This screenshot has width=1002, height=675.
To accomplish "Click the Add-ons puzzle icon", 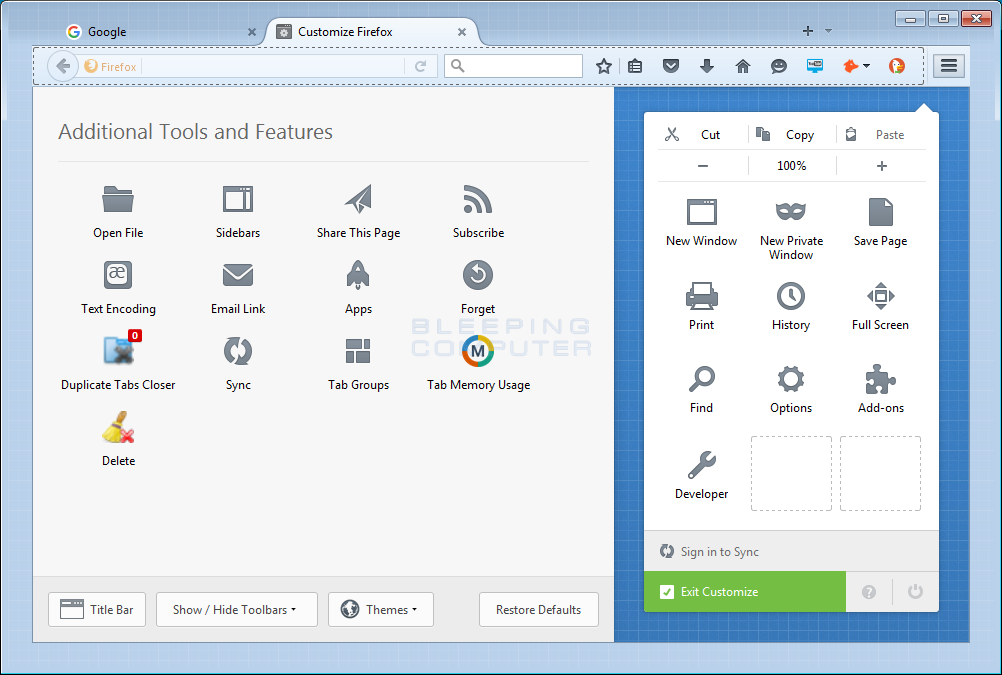I will pyautogui.click(x=881, y=379).
